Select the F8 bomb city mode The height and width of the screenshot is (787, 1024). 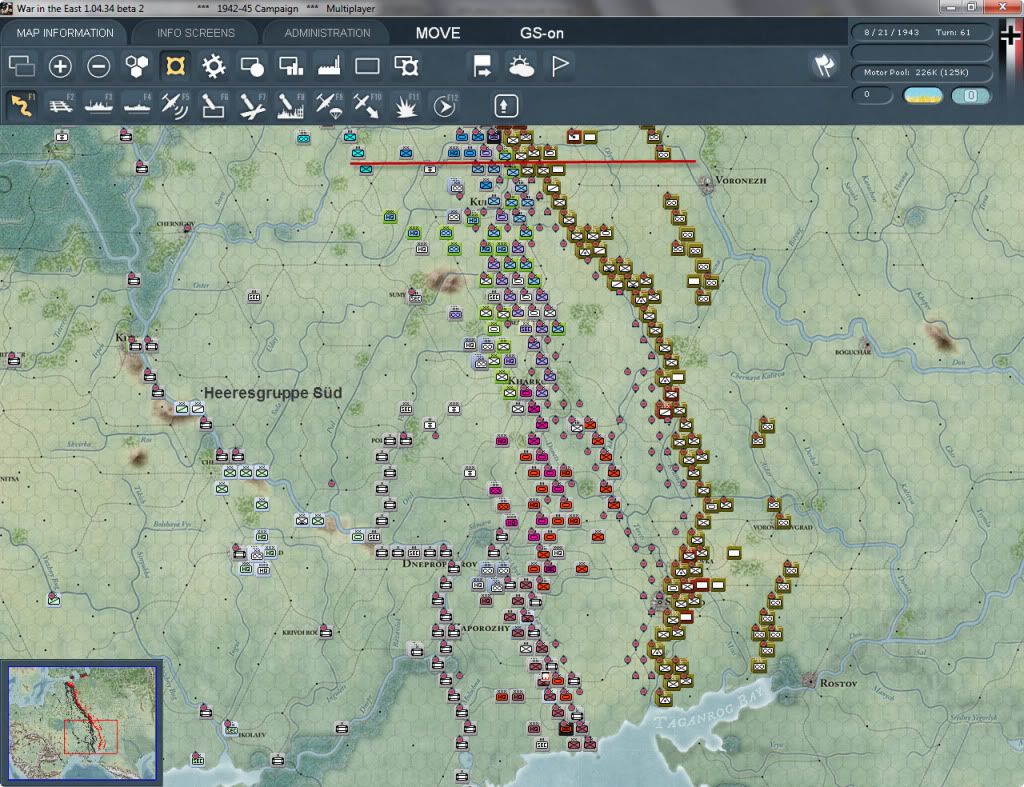coord(291,105)
